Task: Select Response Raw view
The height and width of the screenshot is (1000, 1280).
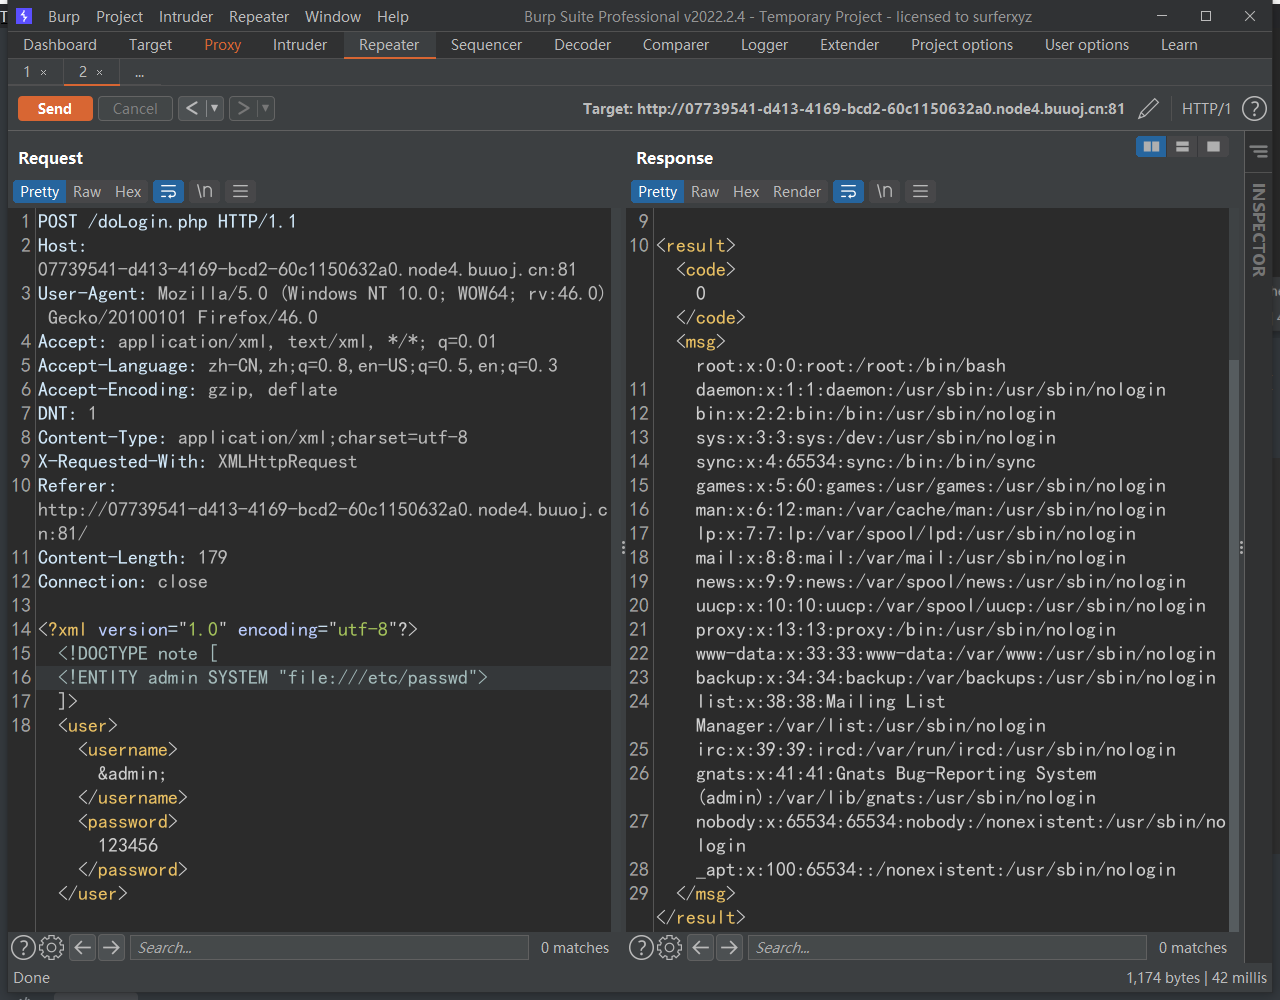Action: (x=705, y=192)
